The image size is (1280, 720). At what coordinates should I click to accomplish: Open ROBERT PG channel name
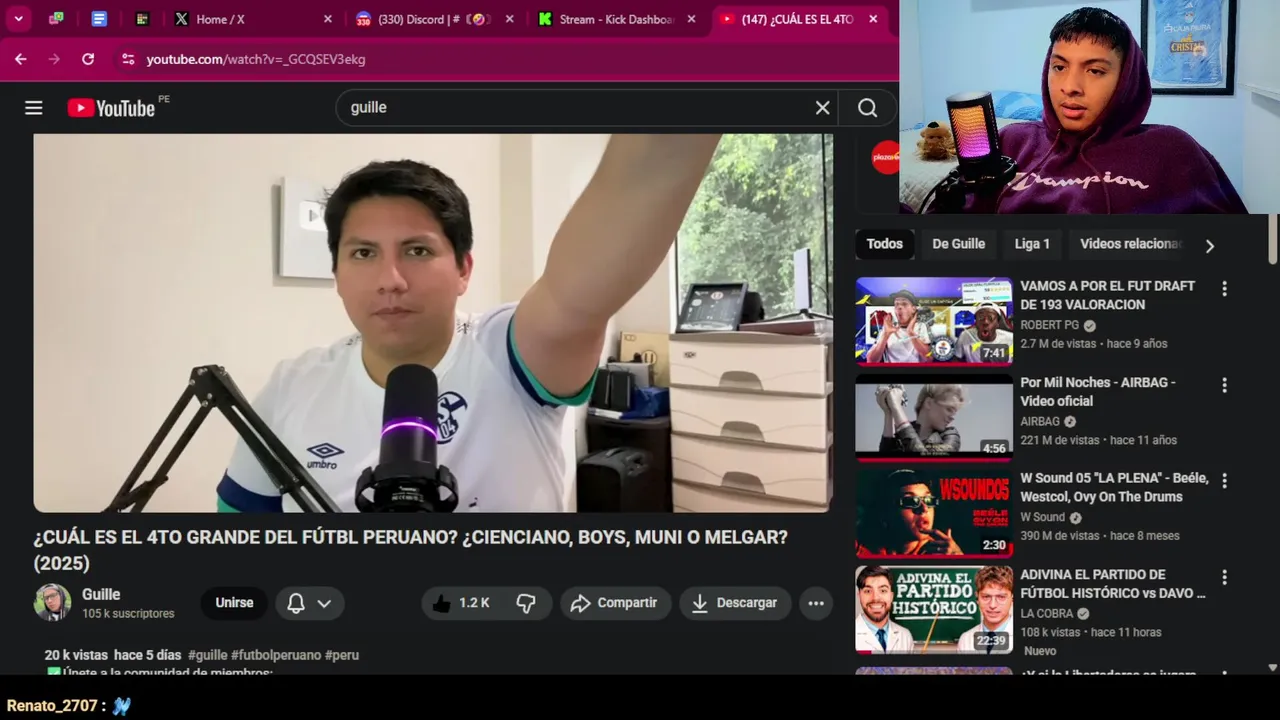(x=1049, y=325)
